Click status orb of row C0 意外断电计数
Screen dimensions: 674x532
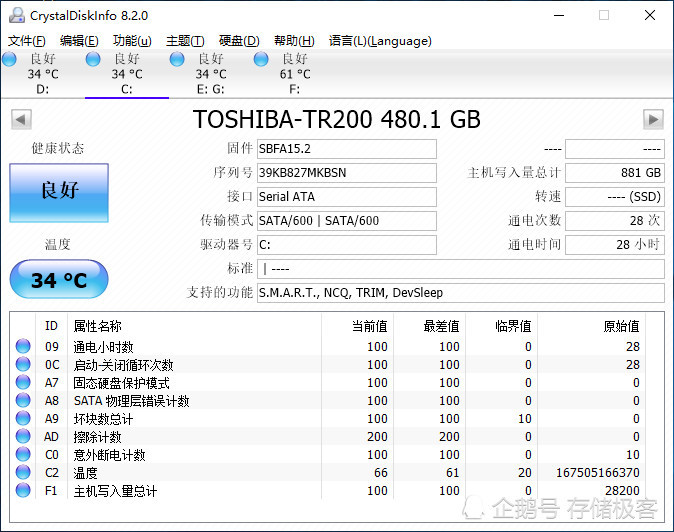(23, 454)
